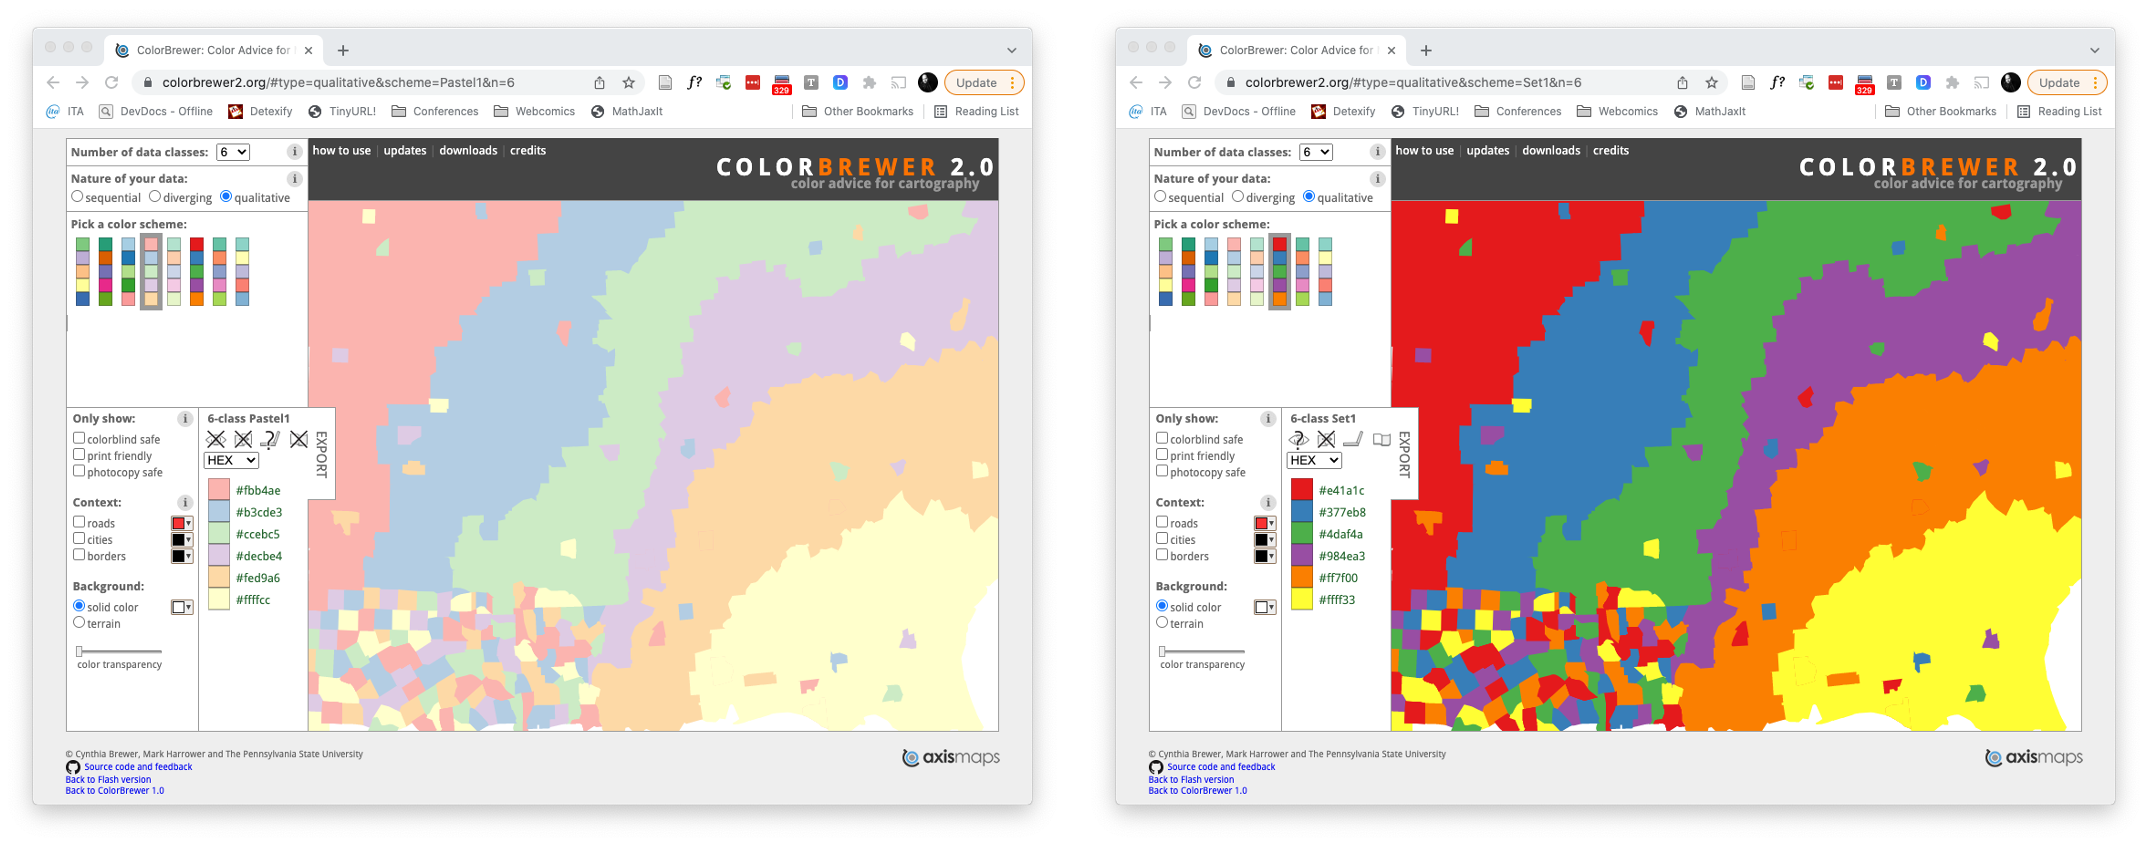Open the red 329 badge extension in left browser
The image size is (2149, 843).
tap(782, 84)
